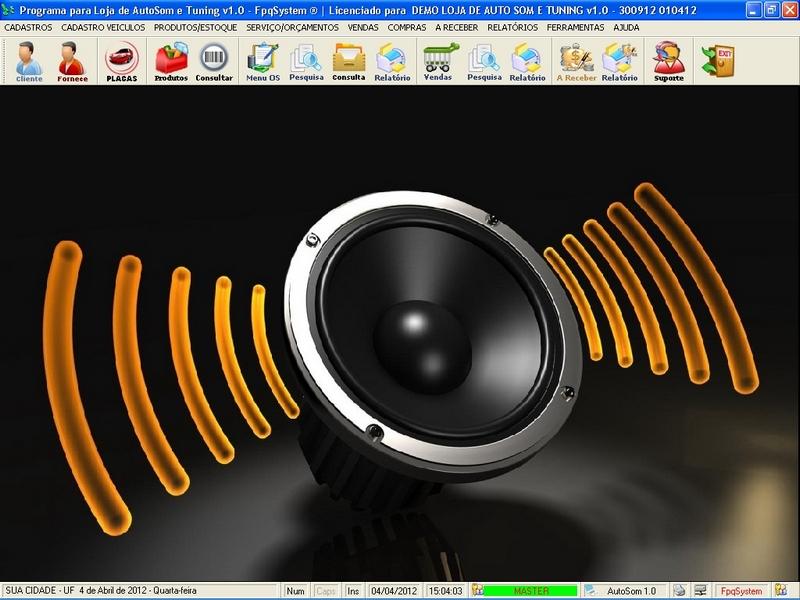Viewport: 800px width, 600px height.
Task: Open the AJUDA menu
Action: point(626,28)
